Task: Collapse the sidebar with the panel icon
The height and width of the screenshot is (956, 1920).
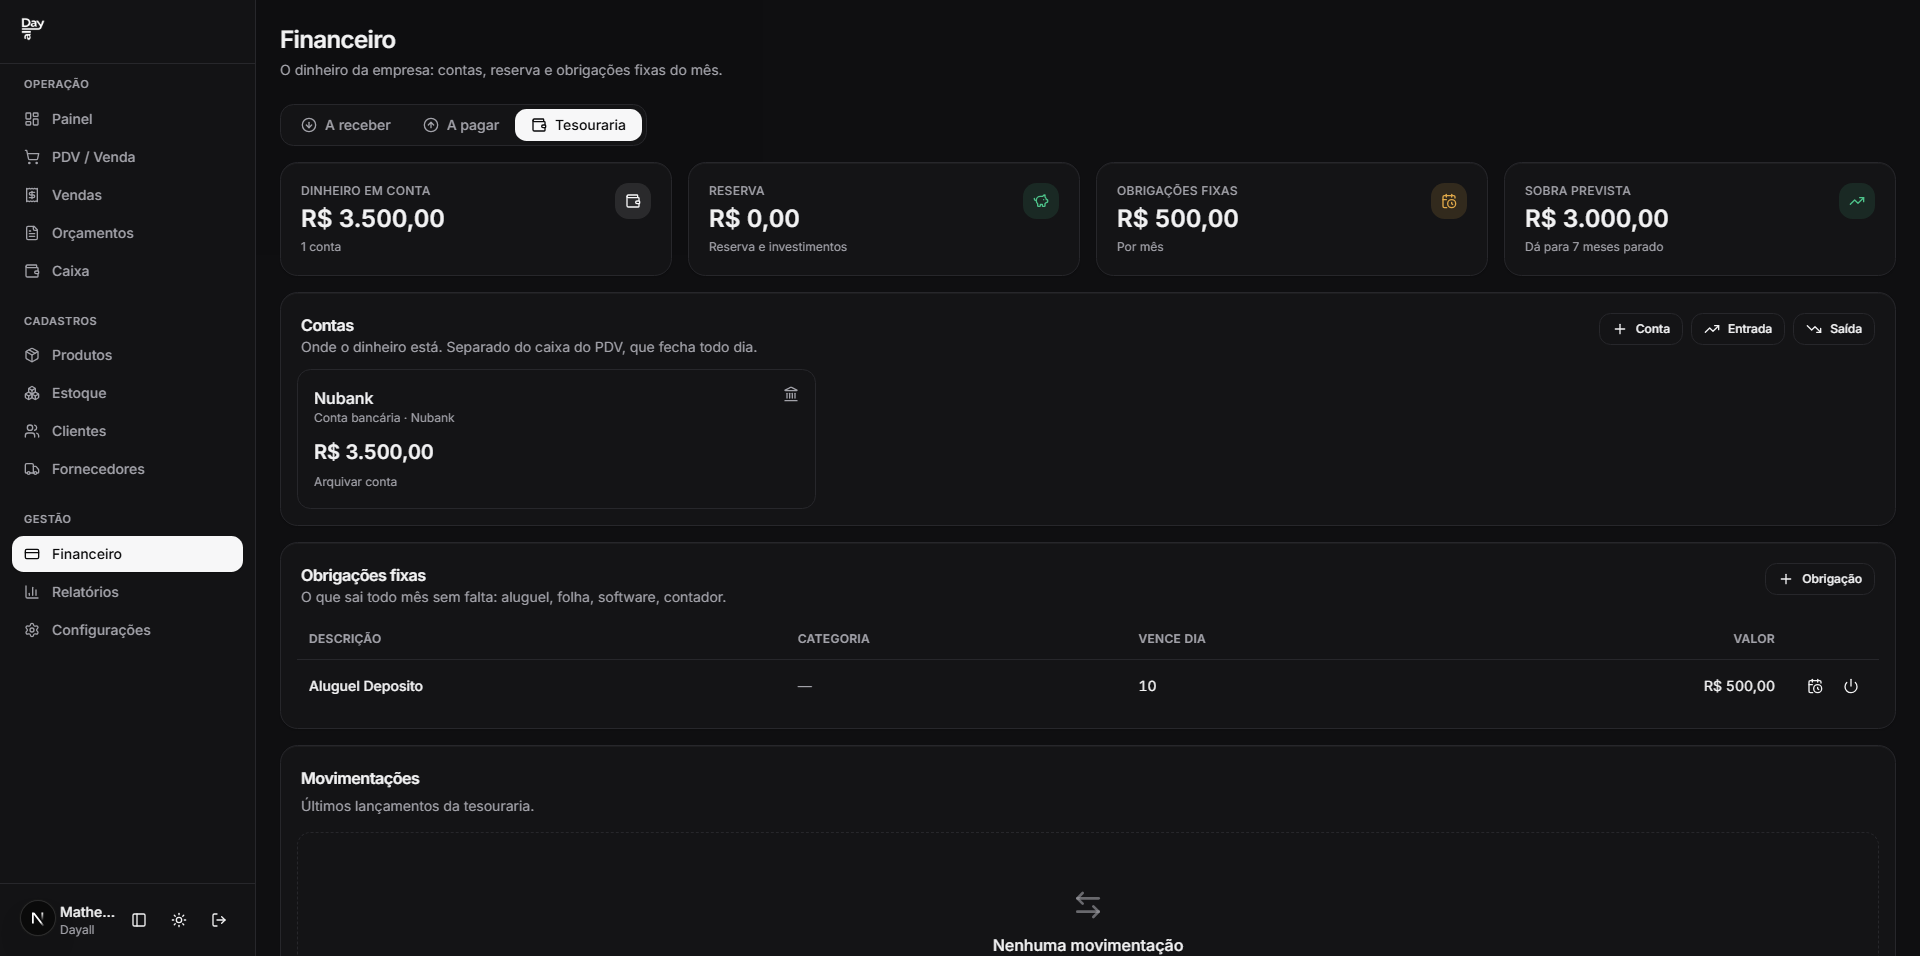Action: pos(139,920)
